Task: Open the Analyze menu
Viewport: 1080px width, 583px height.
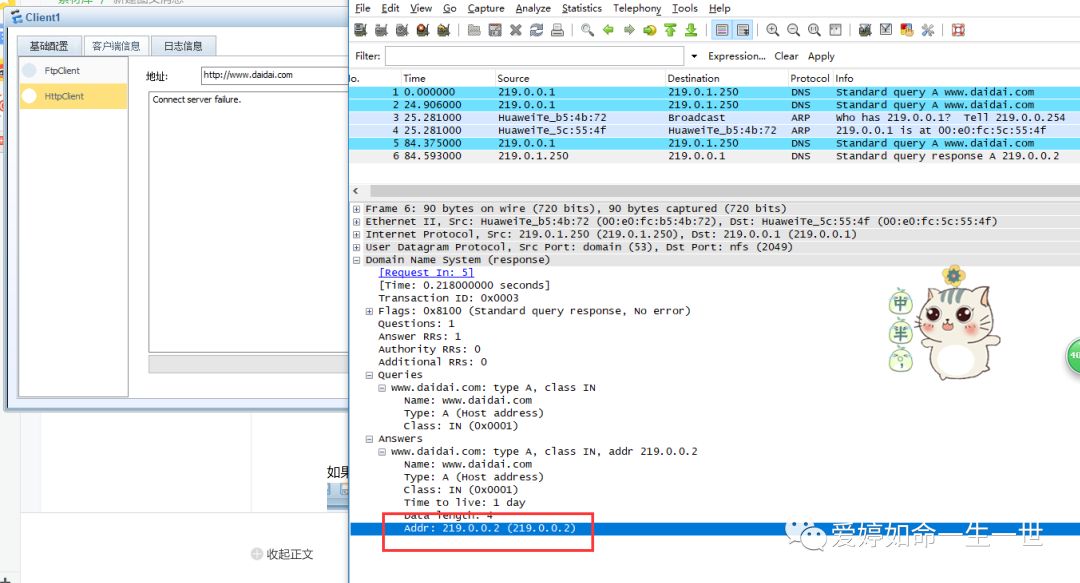Action: [533, 8]
